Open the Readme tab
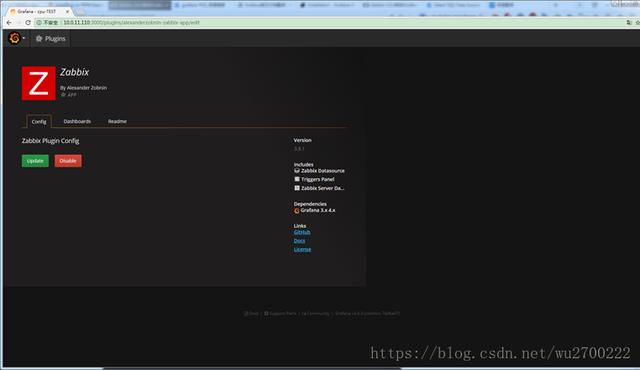The width and height of the screenshot is (640, 370). click(x=117, y=121)
